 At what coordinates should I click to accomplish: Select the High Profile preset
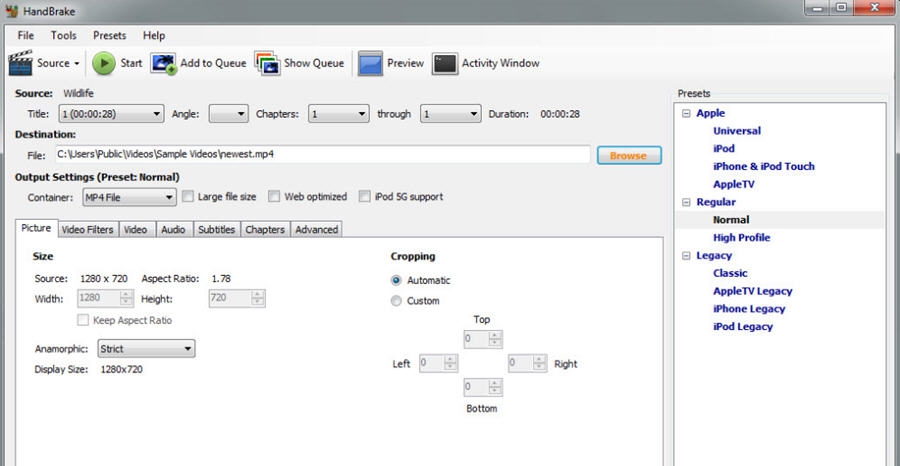(742, 238)
